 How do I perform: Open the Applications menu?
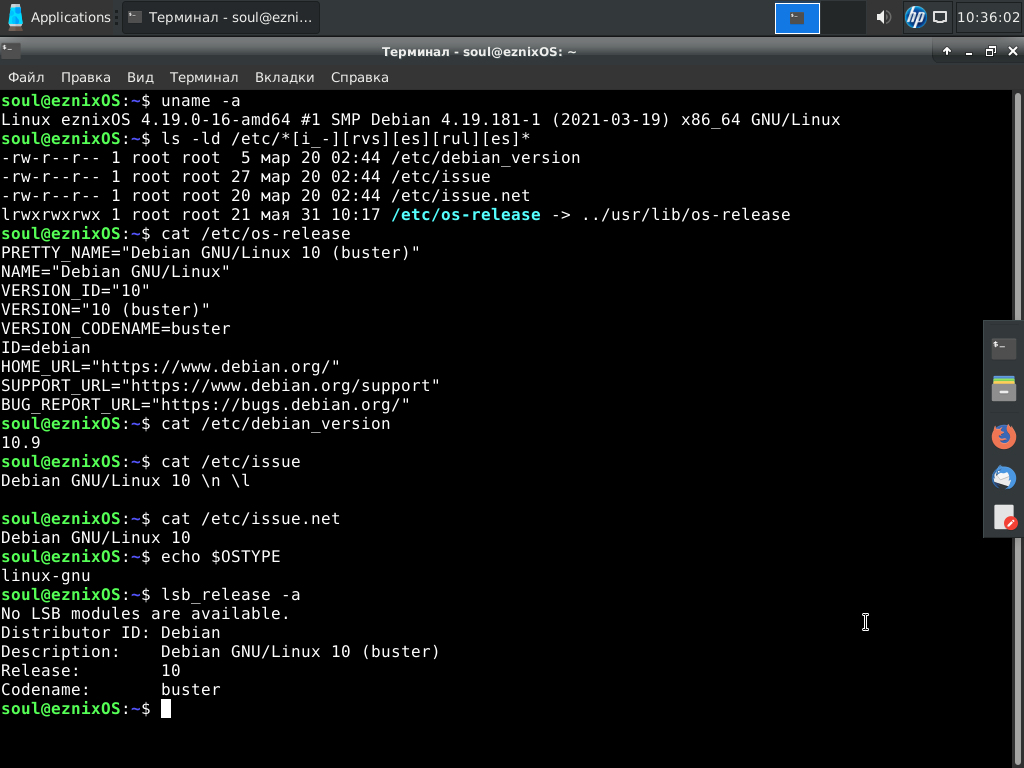point(59,17)
